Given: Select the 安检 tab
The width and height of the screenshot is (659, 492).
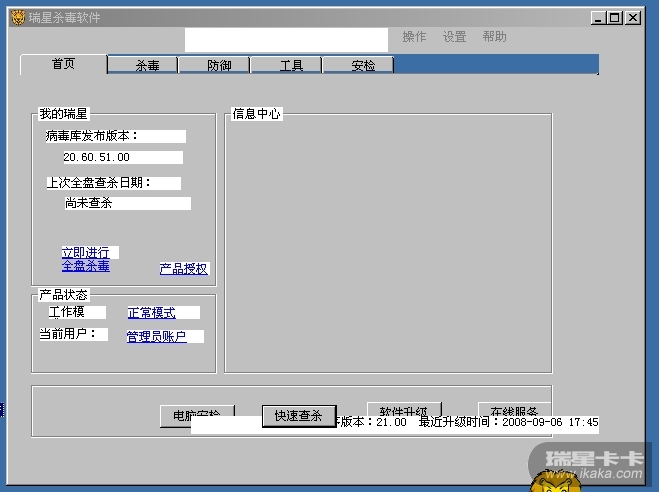Looking at the screenshot, I should [358, 66].
